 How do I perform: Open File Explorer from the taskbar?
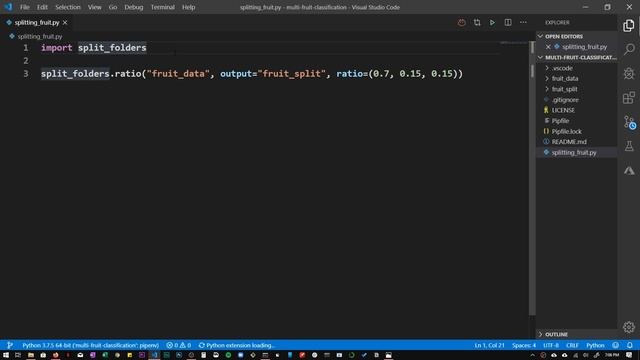[31, 355]
